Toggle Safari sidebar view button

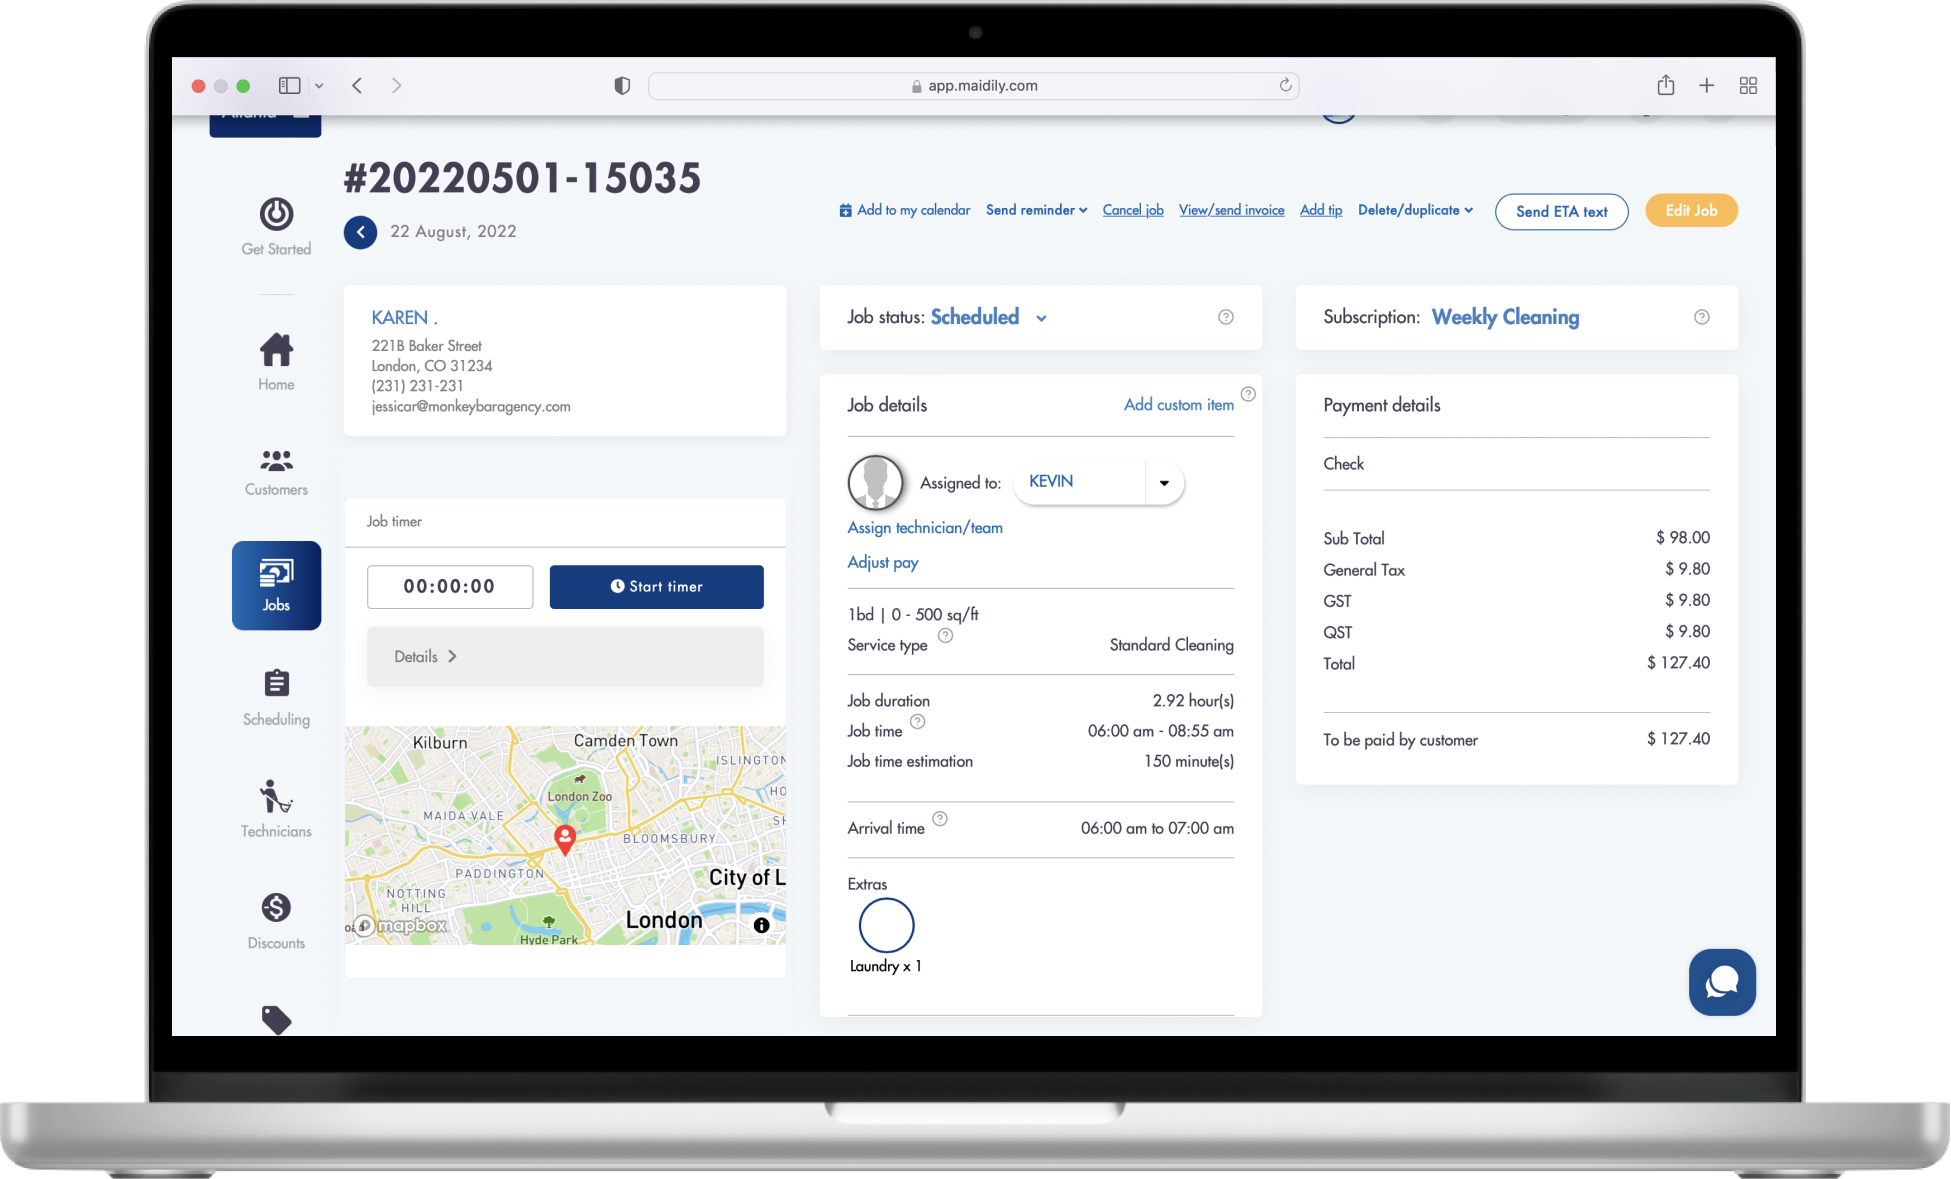[289, 86]
